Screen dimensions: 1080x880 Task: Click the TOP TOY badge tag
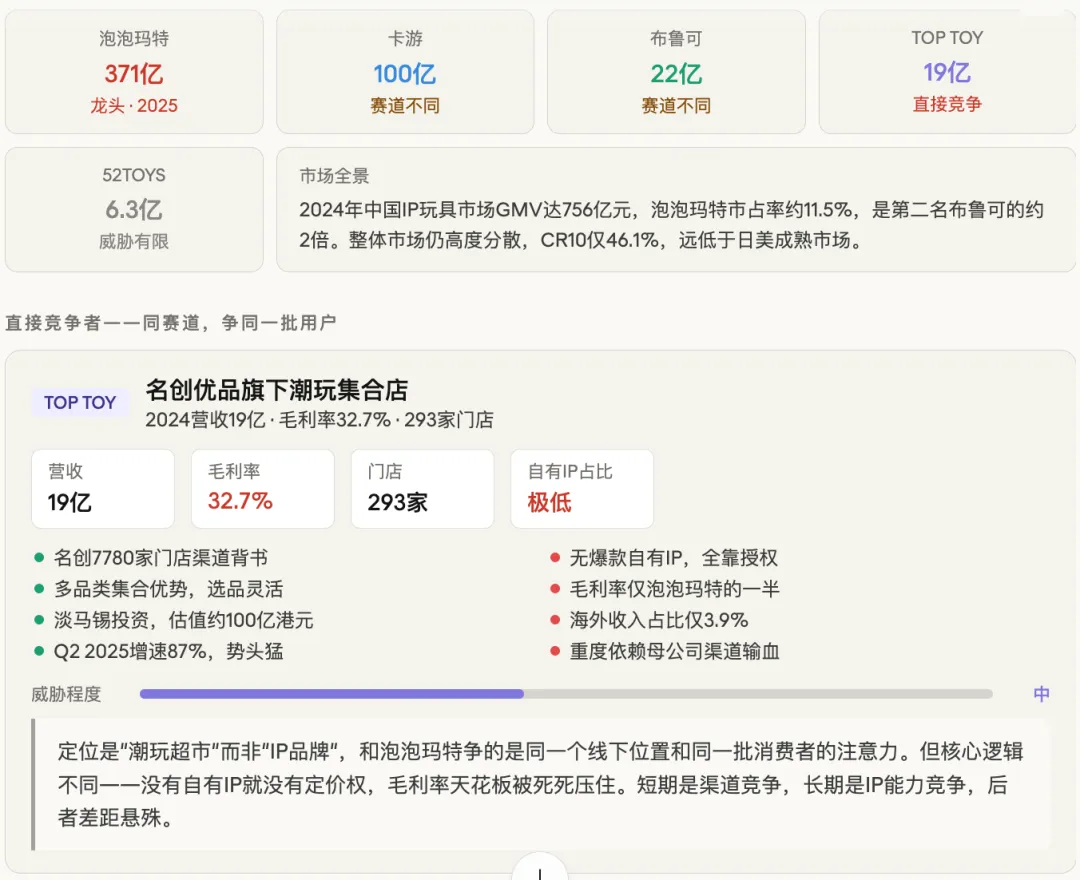tap(80, 402)
